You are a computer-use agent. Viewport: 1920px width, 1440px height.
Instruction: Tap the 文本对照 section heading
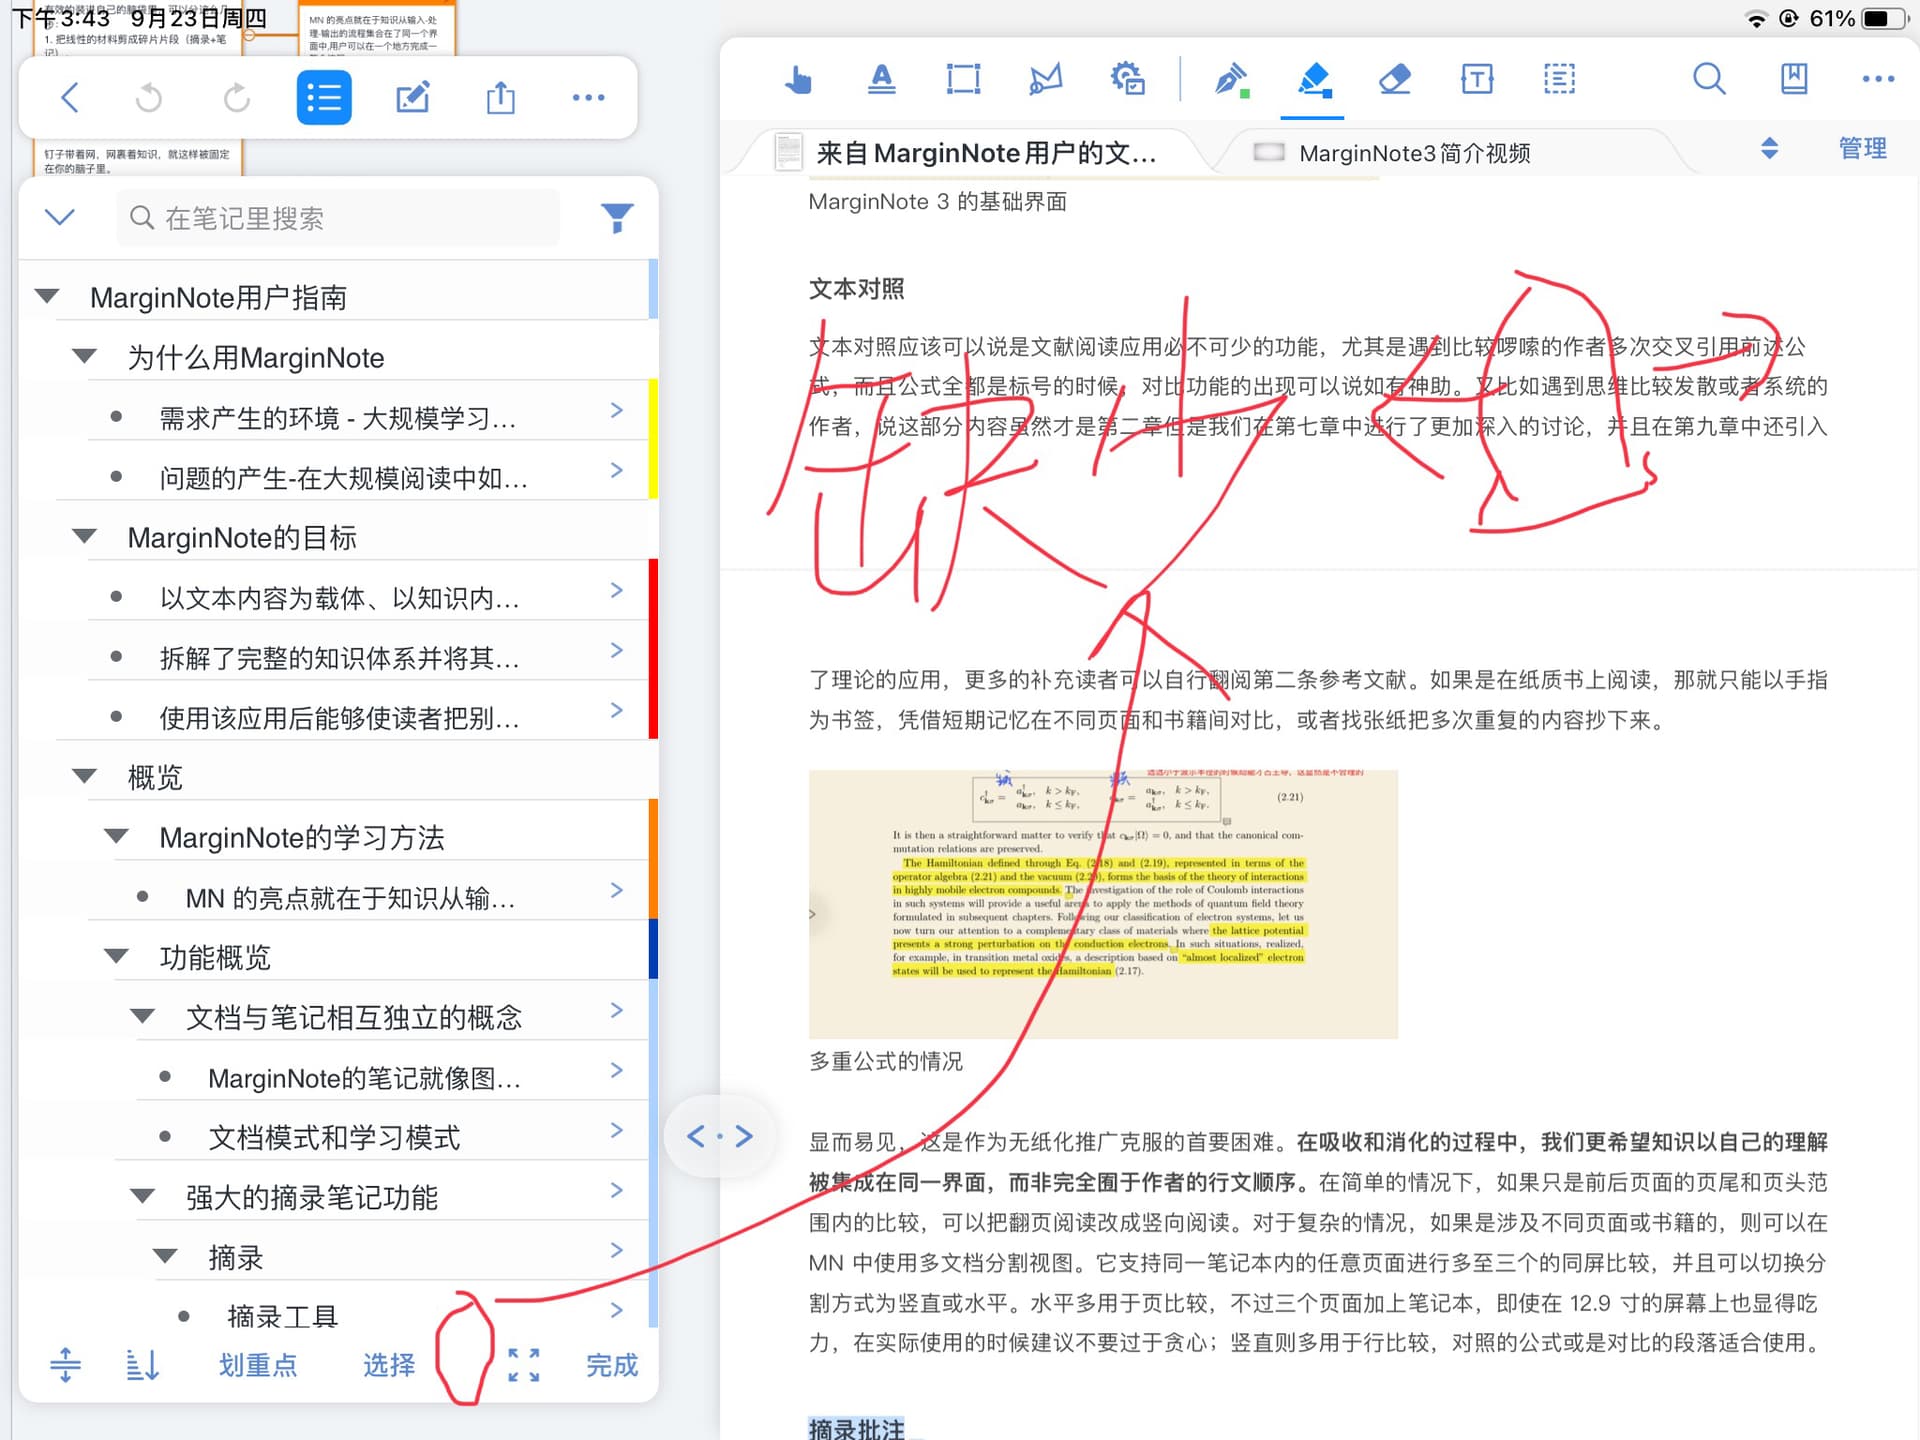(856, 289)
